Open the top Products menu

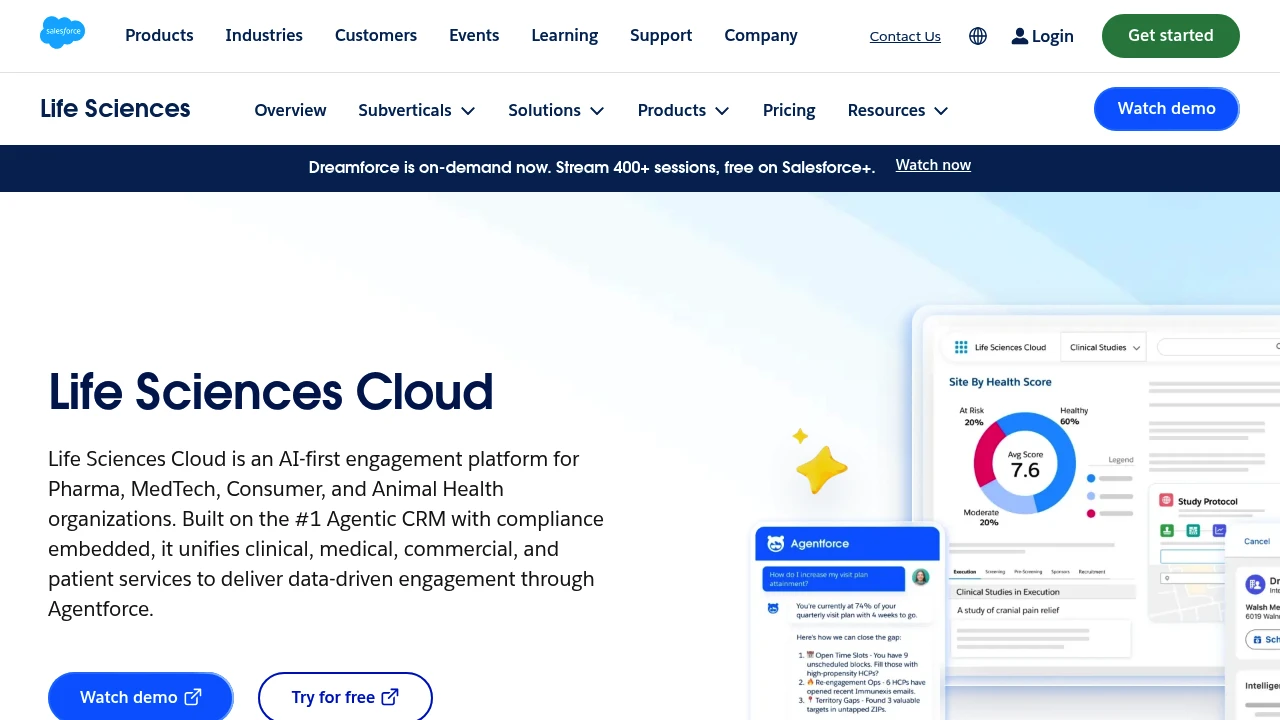[159, 35]
